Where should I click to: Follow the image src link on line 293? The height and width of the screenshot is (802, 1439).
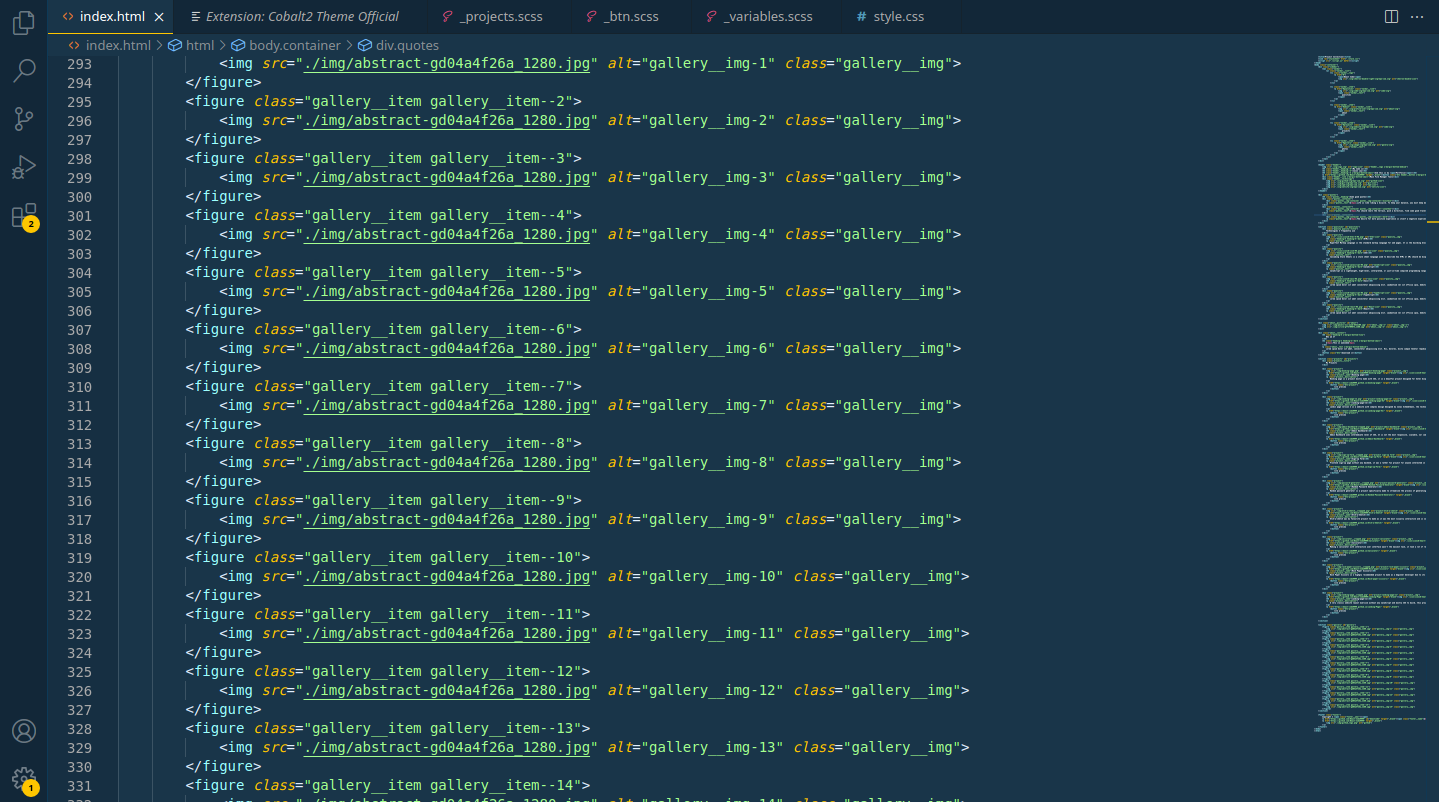point(447,63)
